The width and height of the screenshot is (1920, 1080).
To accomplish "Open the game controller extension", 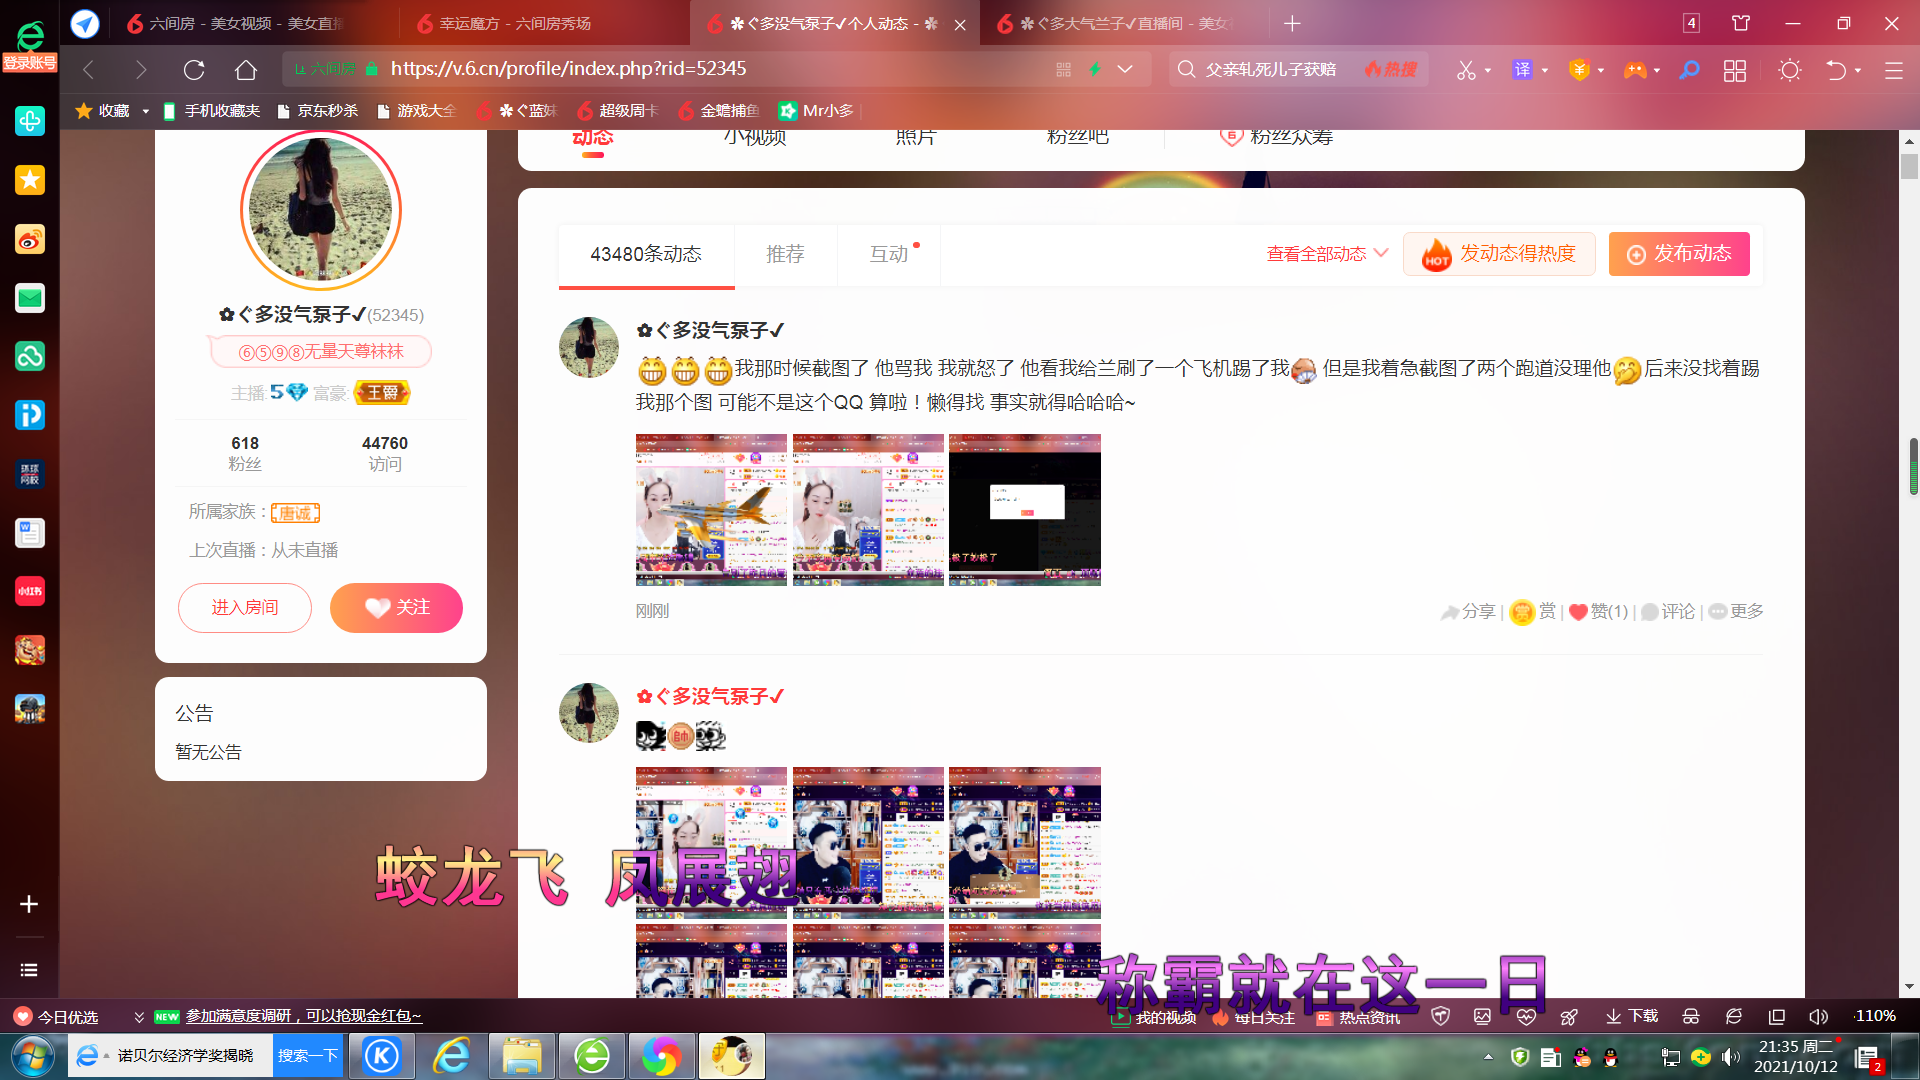I will (1635, 69).
